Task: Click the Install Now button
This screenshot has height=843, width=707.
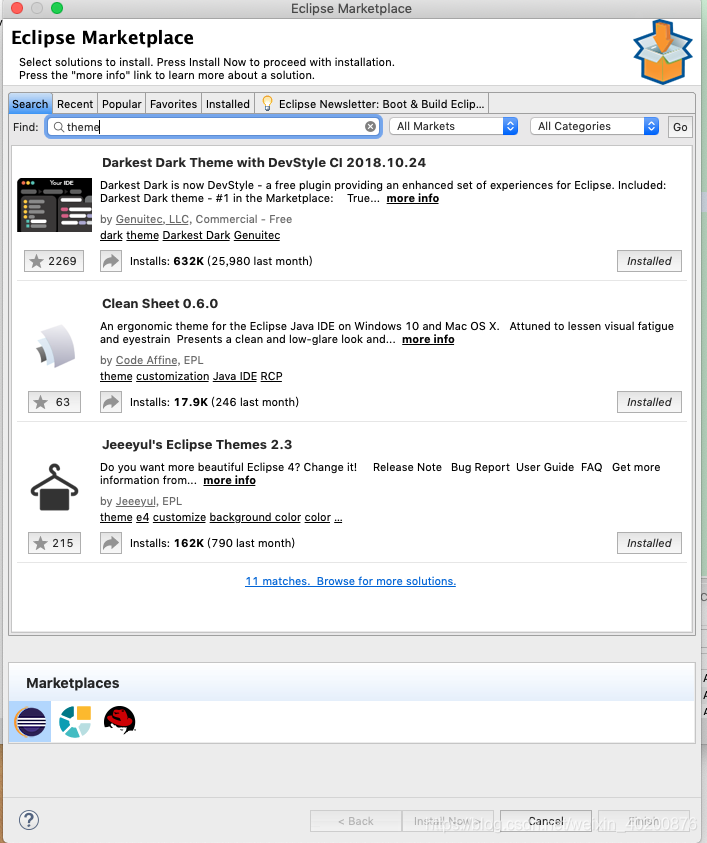Action: click(447, 821)
